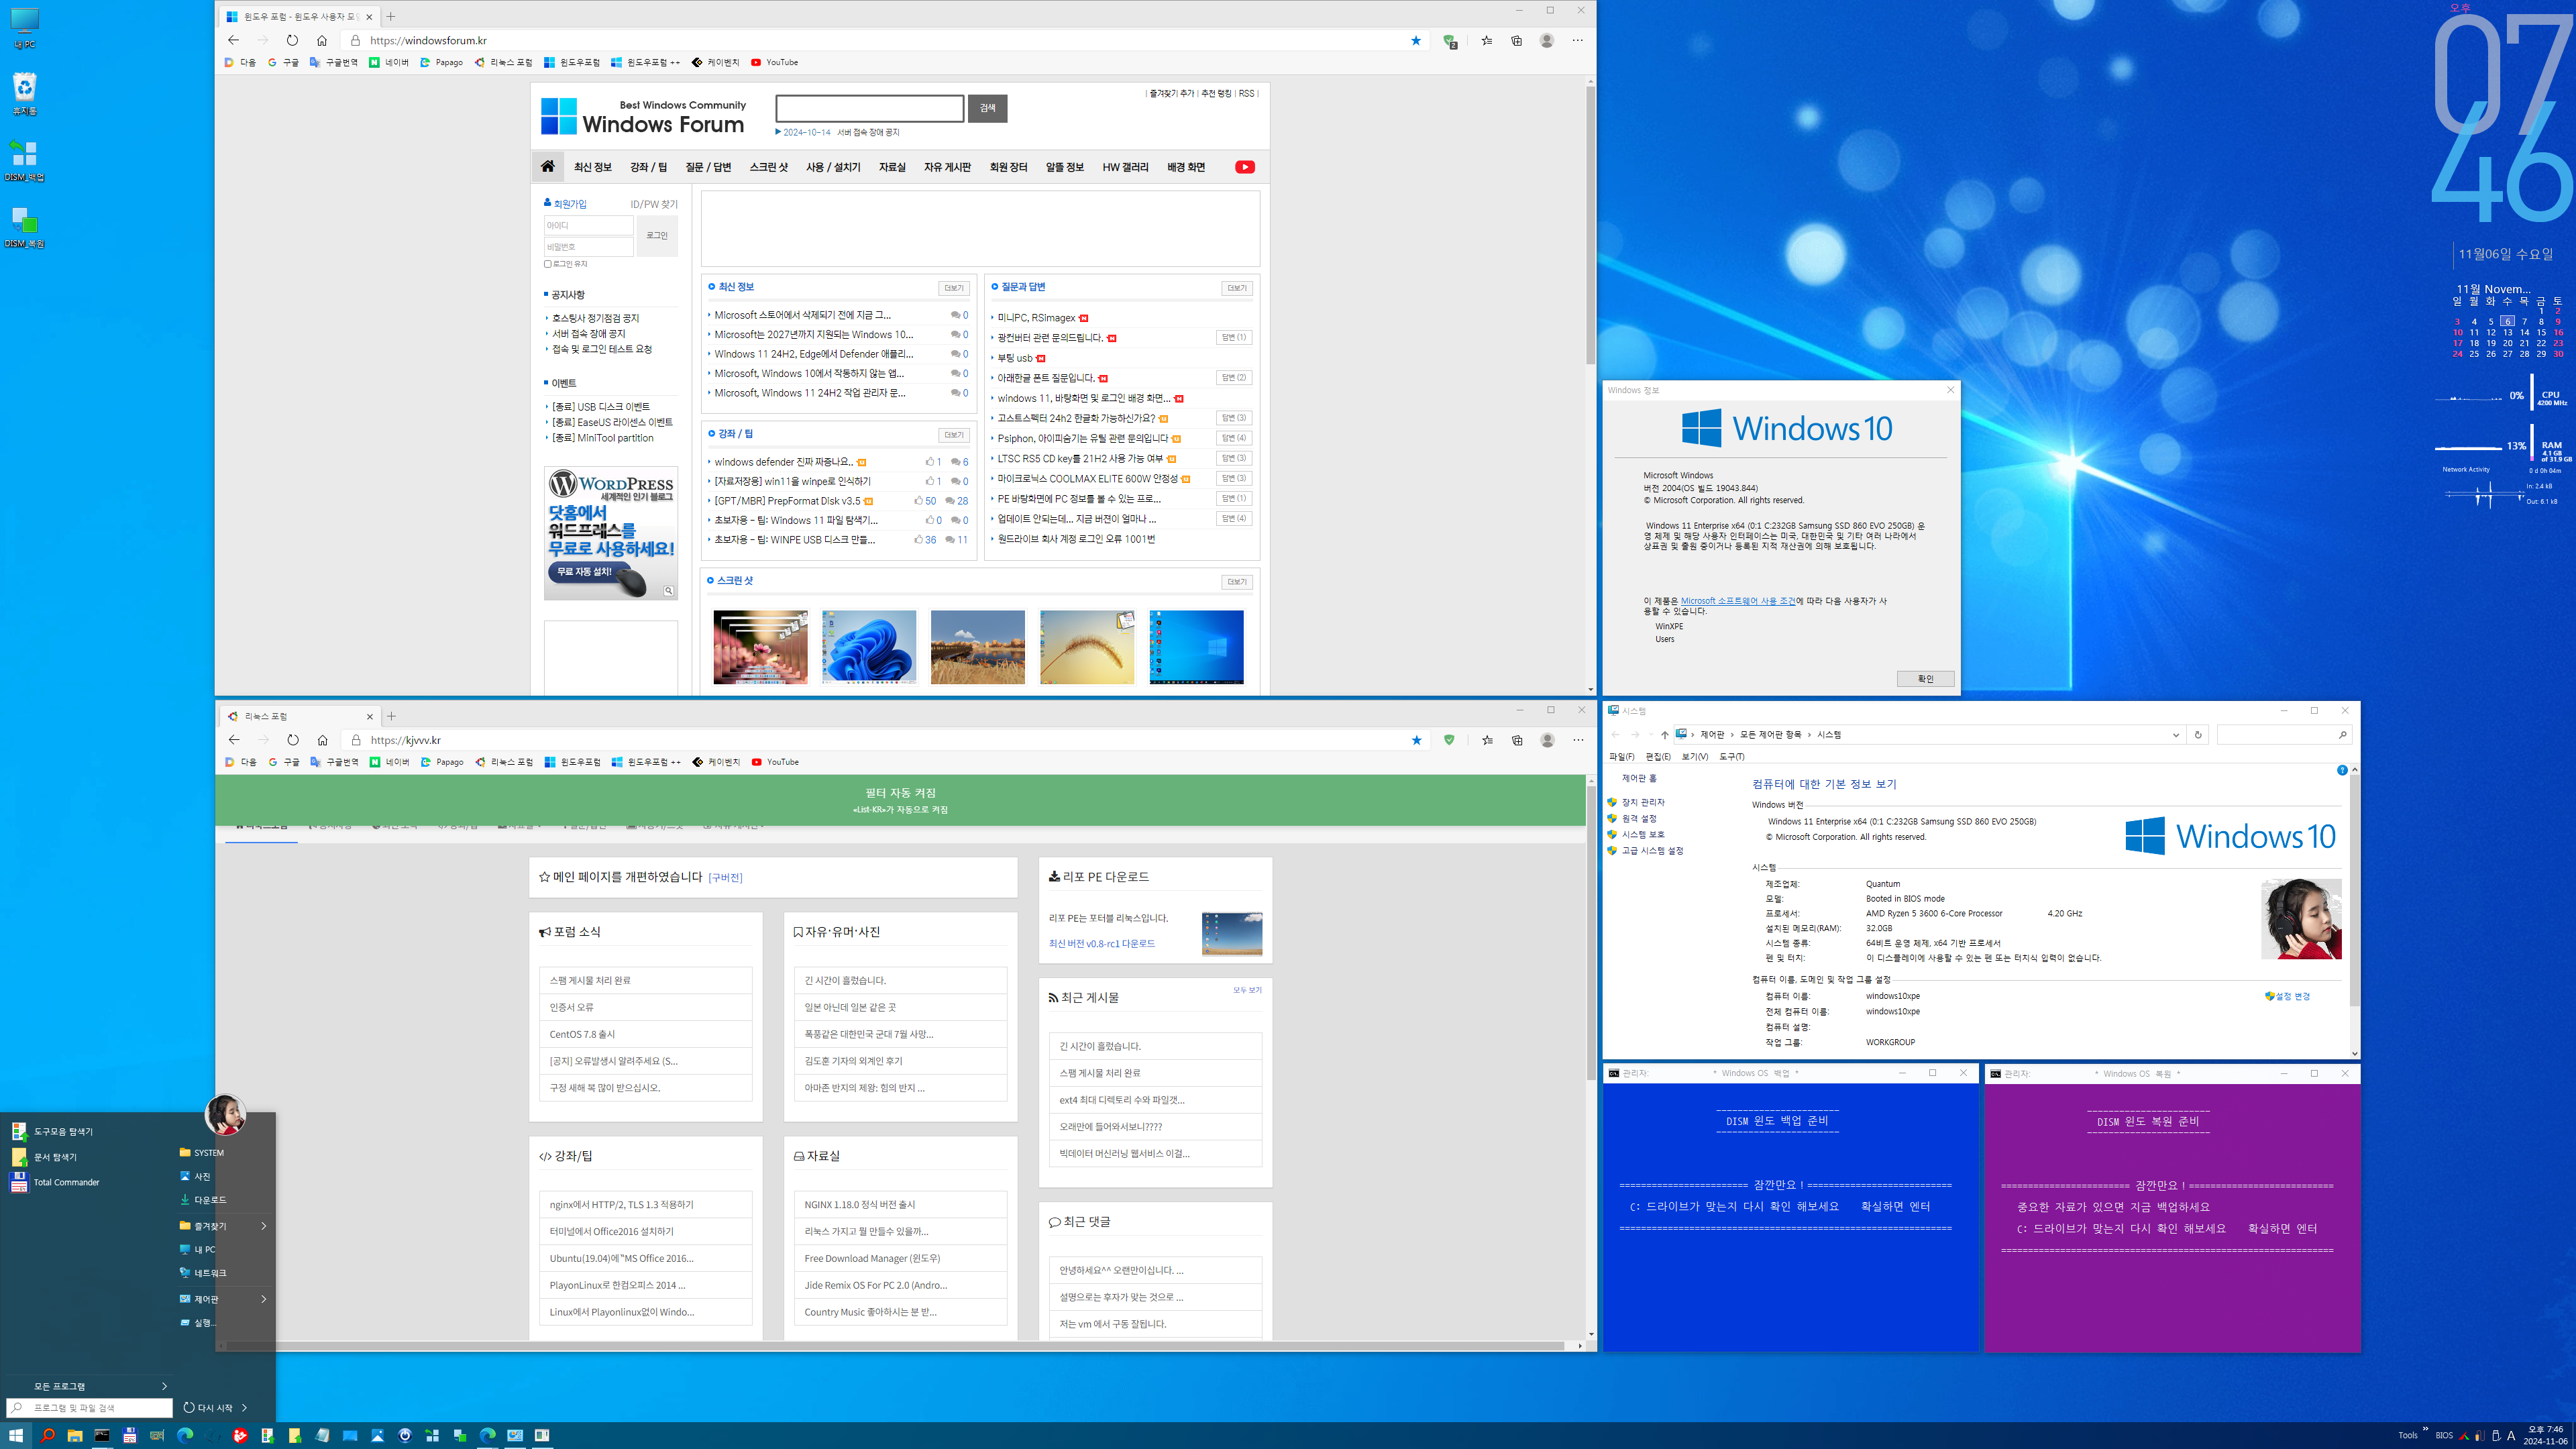Open first screenshot thumbnail in 스크린 샷 section

point(760,647)
